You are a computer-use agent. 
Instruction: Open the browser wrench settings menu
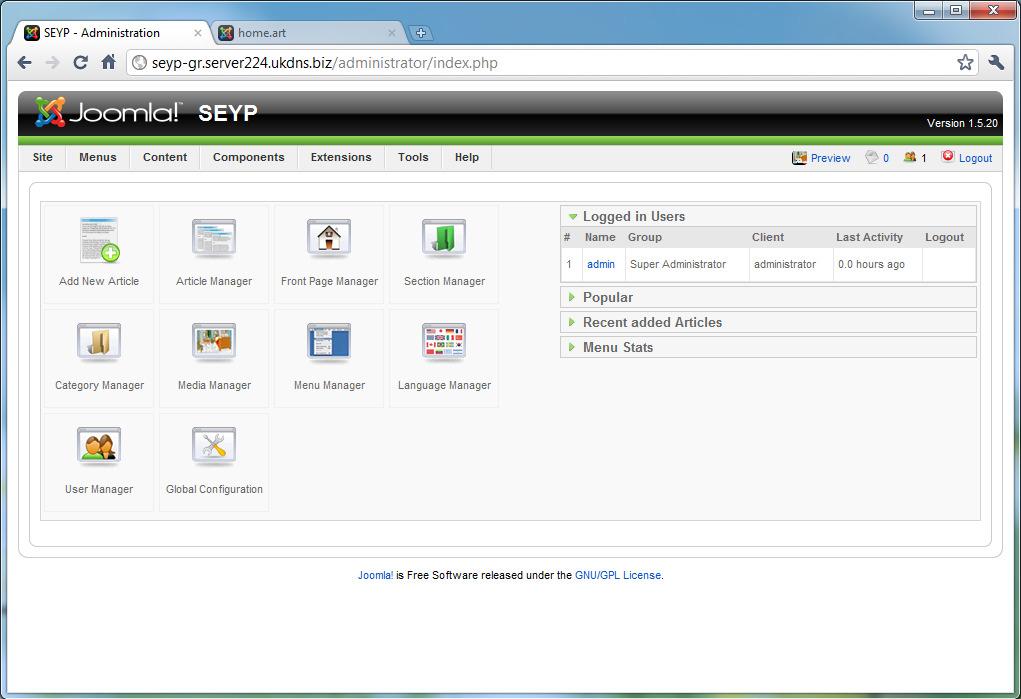tap(996, 63)
